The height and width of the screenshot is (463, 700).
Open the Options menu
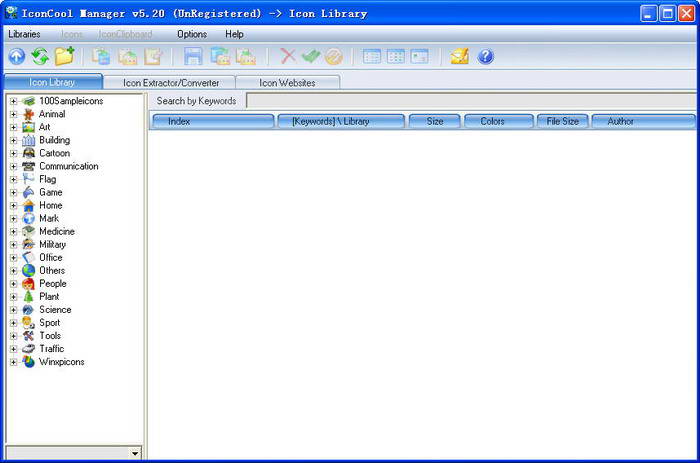192,34
